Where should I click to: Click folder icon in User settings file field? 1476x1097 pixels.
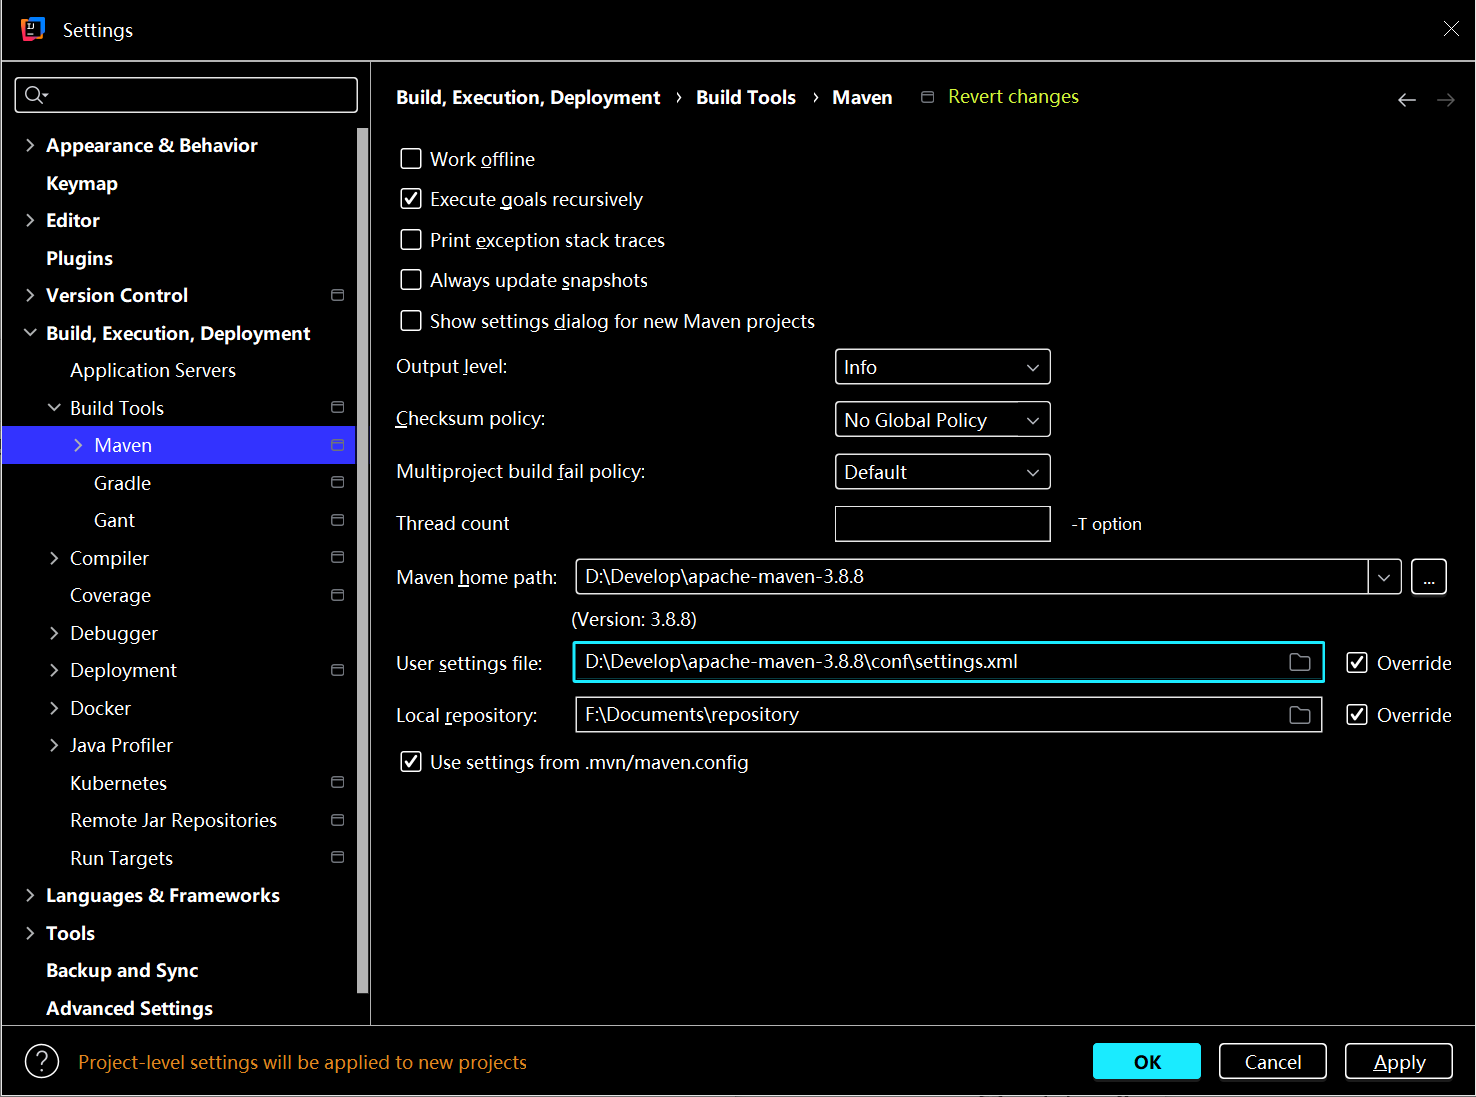coord(1299,662)
